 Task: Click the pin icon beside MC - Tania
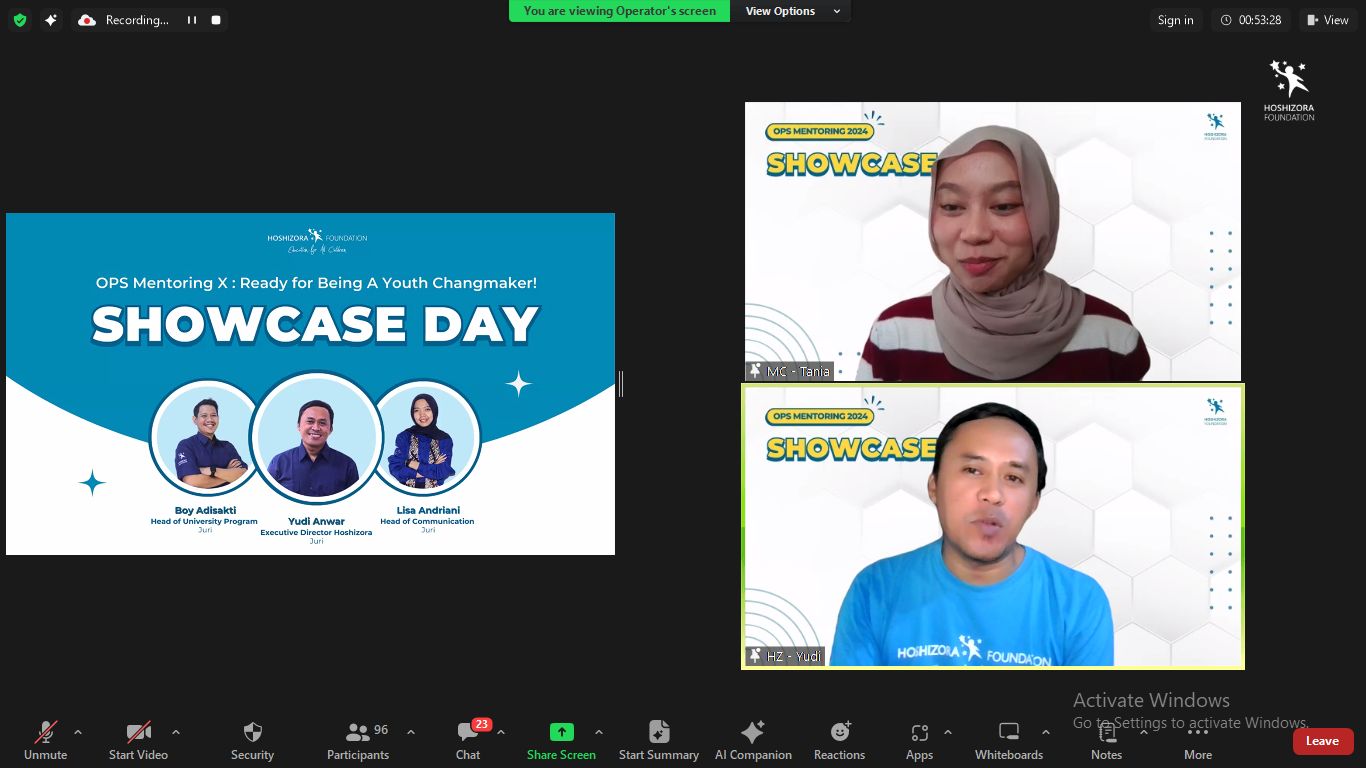(755, 371)
